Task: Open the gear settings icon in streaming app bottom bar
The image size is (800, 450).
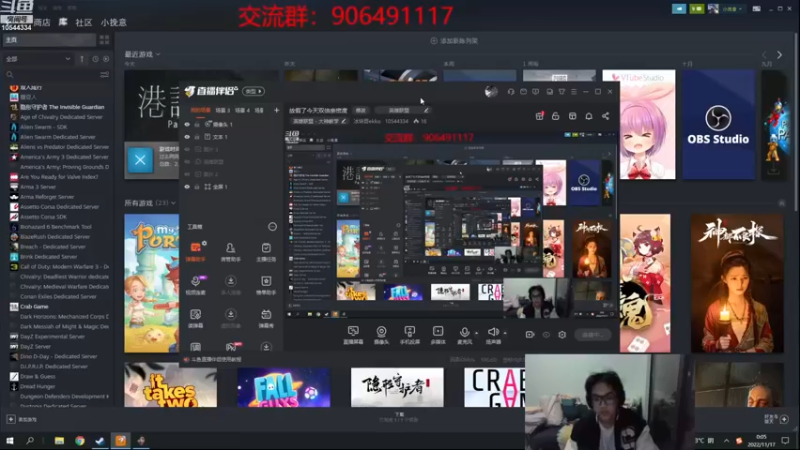Action: [x=562, y=335]
